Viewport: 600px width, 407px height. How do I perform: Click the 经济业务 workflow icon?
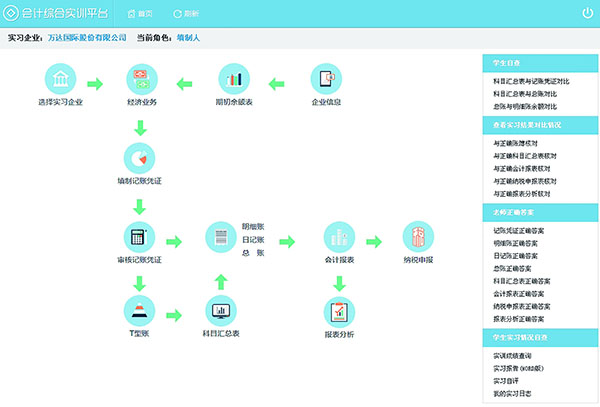(x=141, y=79)
